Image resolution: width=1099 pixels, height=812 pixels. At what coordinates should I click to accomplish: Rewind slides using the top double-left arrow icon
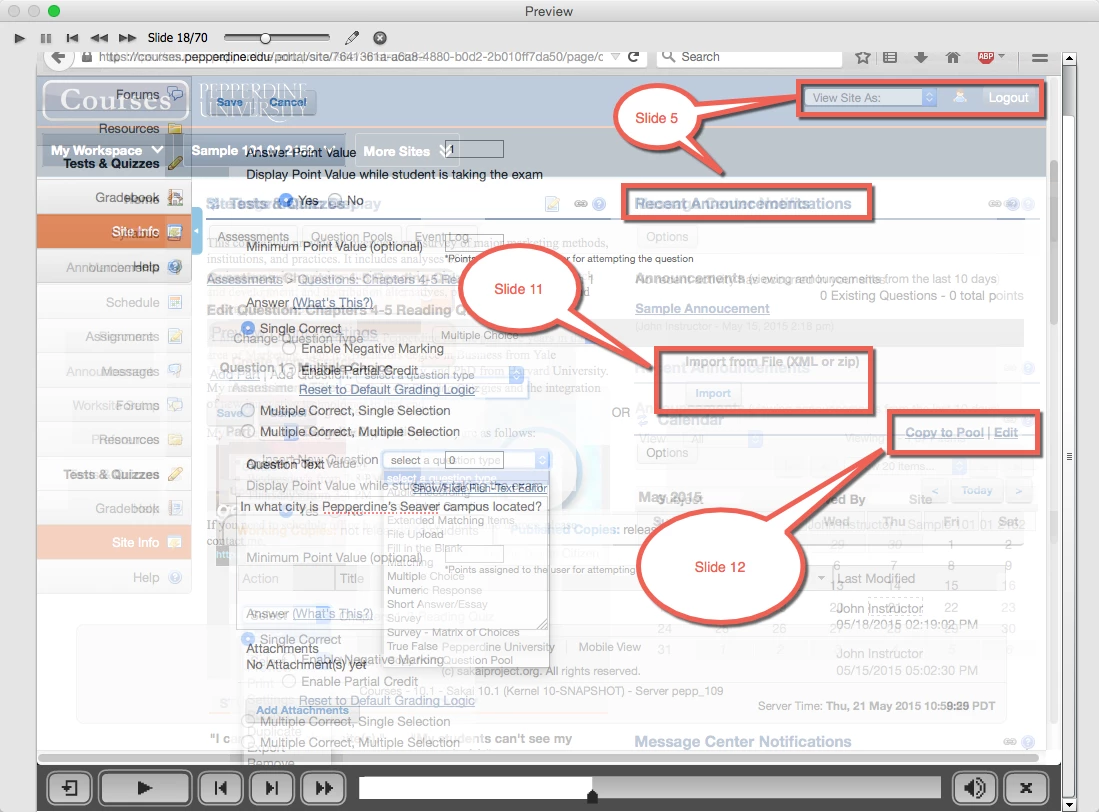[100, 38]
